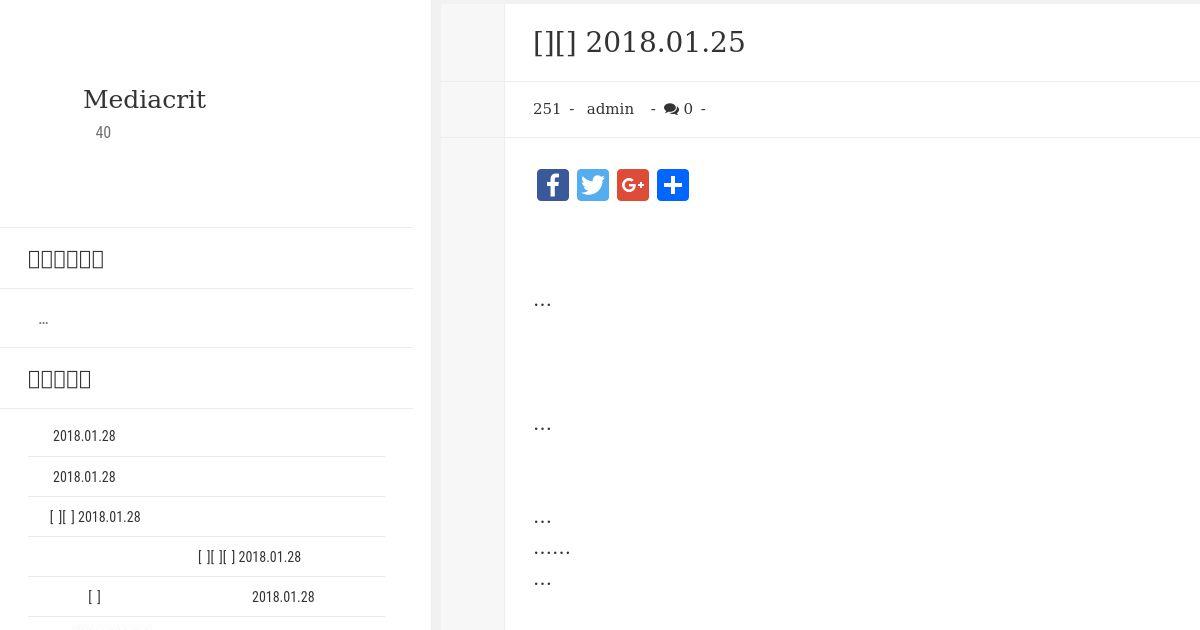Click the comment count 0
Screen dimensions: 1200x630
[x=688, y=109]
